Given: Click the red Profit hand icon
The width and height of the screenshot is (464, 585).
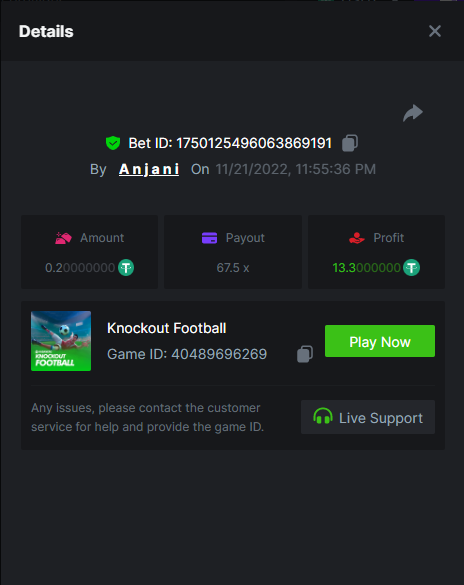Looking at the screenshot, I should (x=357, y=238).
